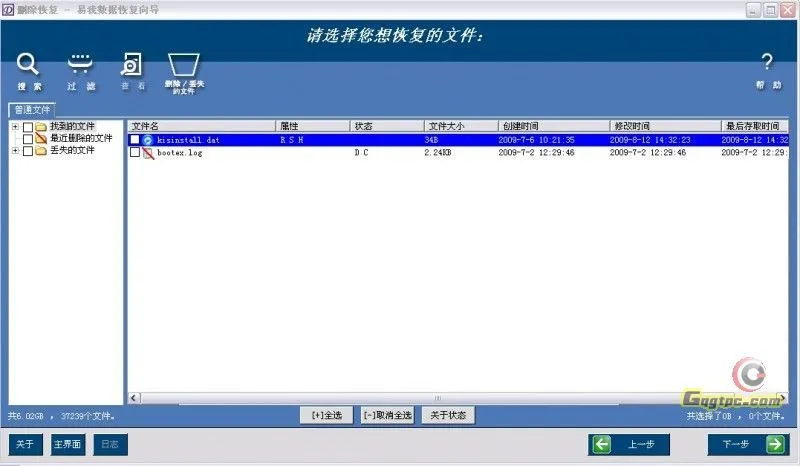The image size is (800, 466).
Task: Expand the 丢失的文件 tree node
Action: pos(15,151)
